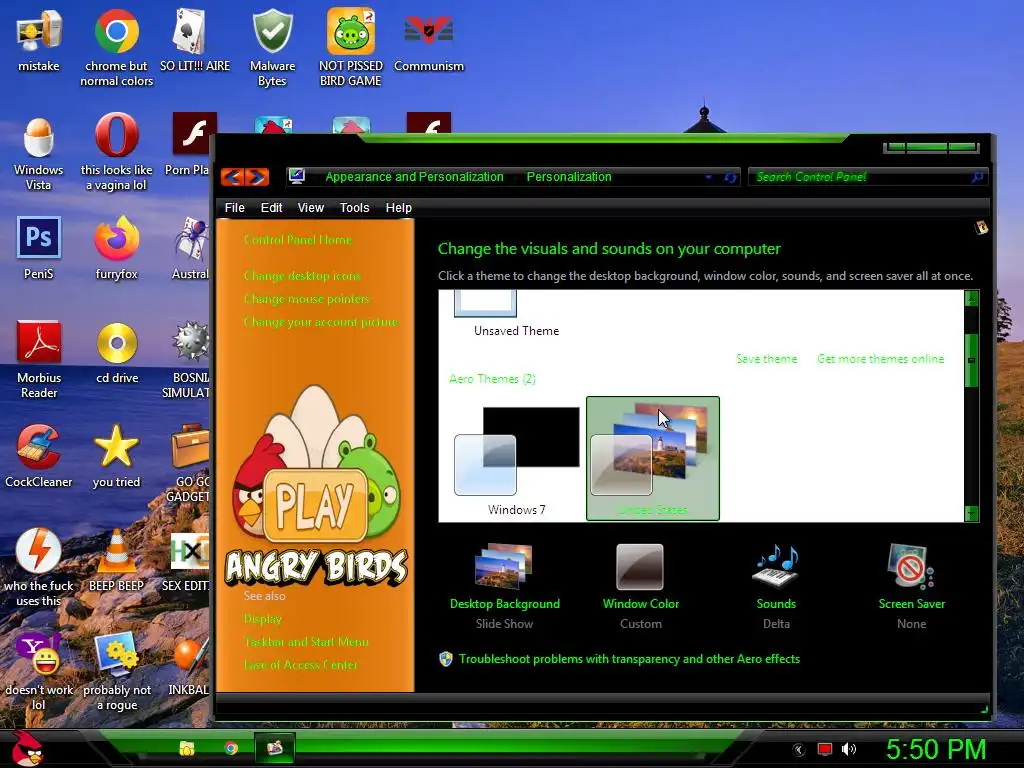Click the transparency troubleshoot link
This screenshot has width=1024, height=768.
click(629, 659)
